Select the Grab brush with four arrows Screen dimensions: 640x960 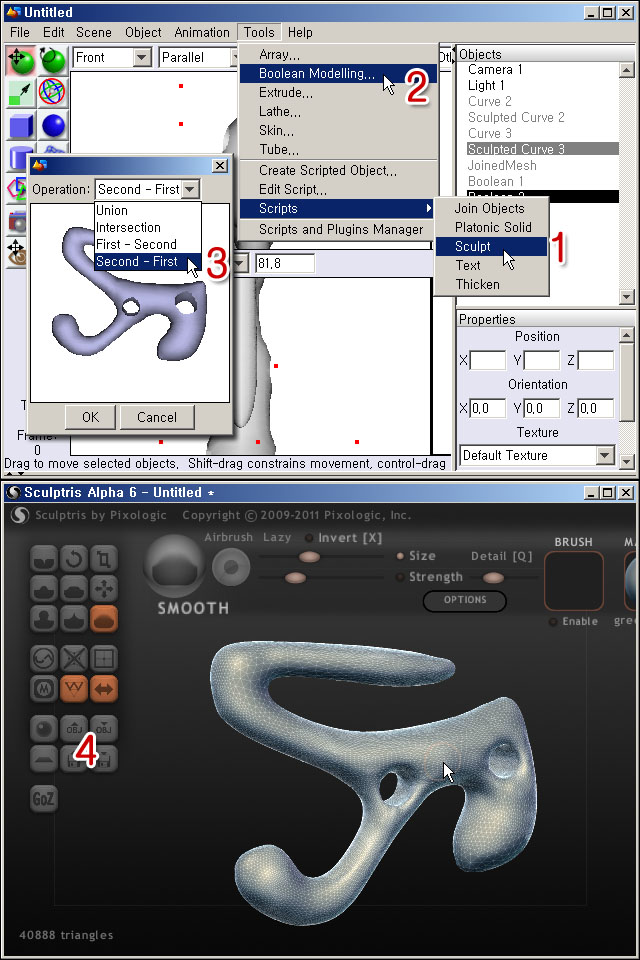point(104,589)
